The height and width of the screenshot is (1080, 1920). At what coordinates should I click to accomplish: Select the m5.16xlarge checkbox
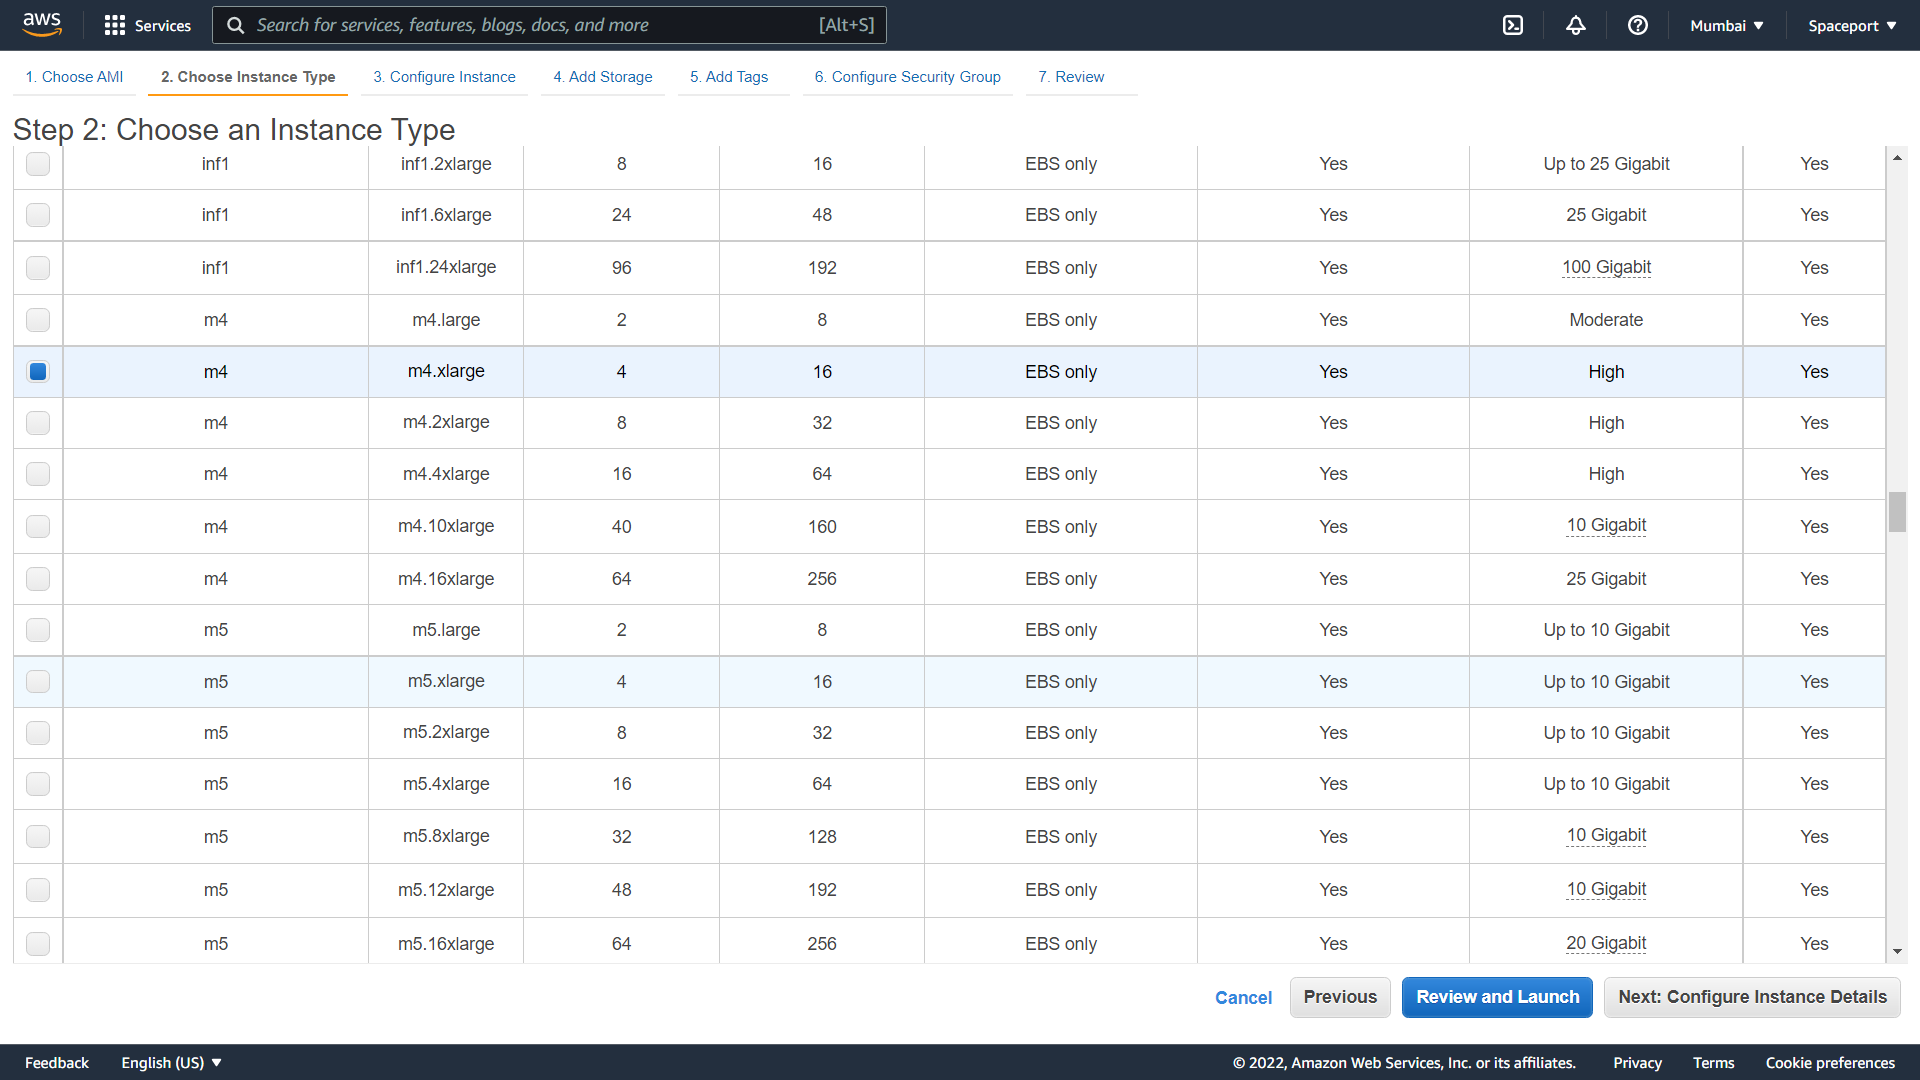(x=38, y=944)
